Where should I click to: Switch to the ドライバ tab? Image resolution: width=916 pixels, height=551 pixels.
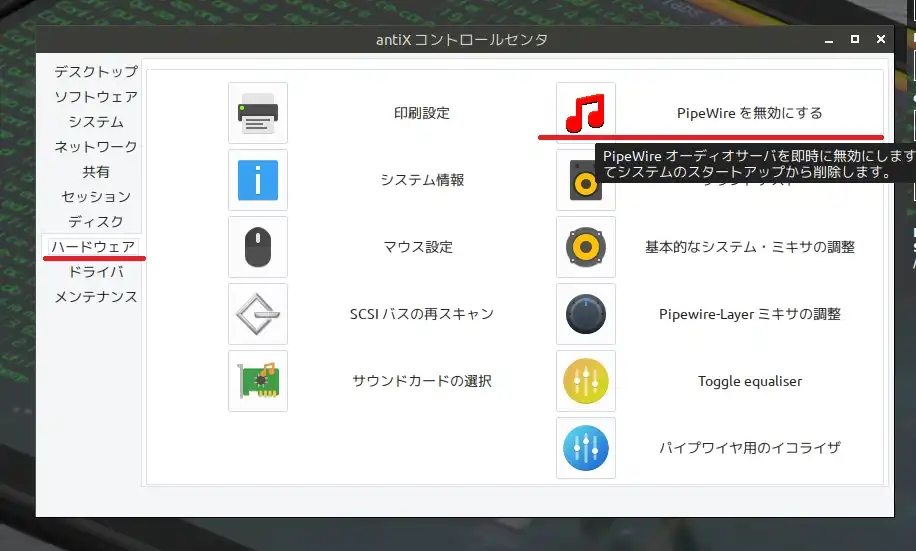96,272
